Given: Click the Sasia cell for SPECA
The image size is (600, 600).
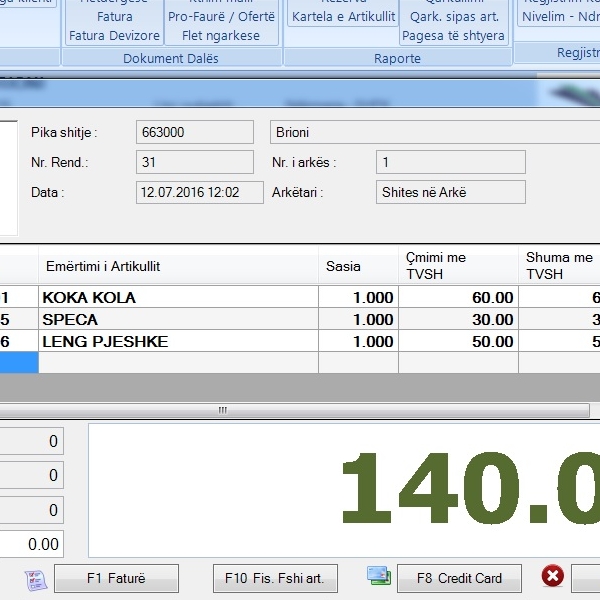Looking at the screenshot, I should [x=358, y=320].
